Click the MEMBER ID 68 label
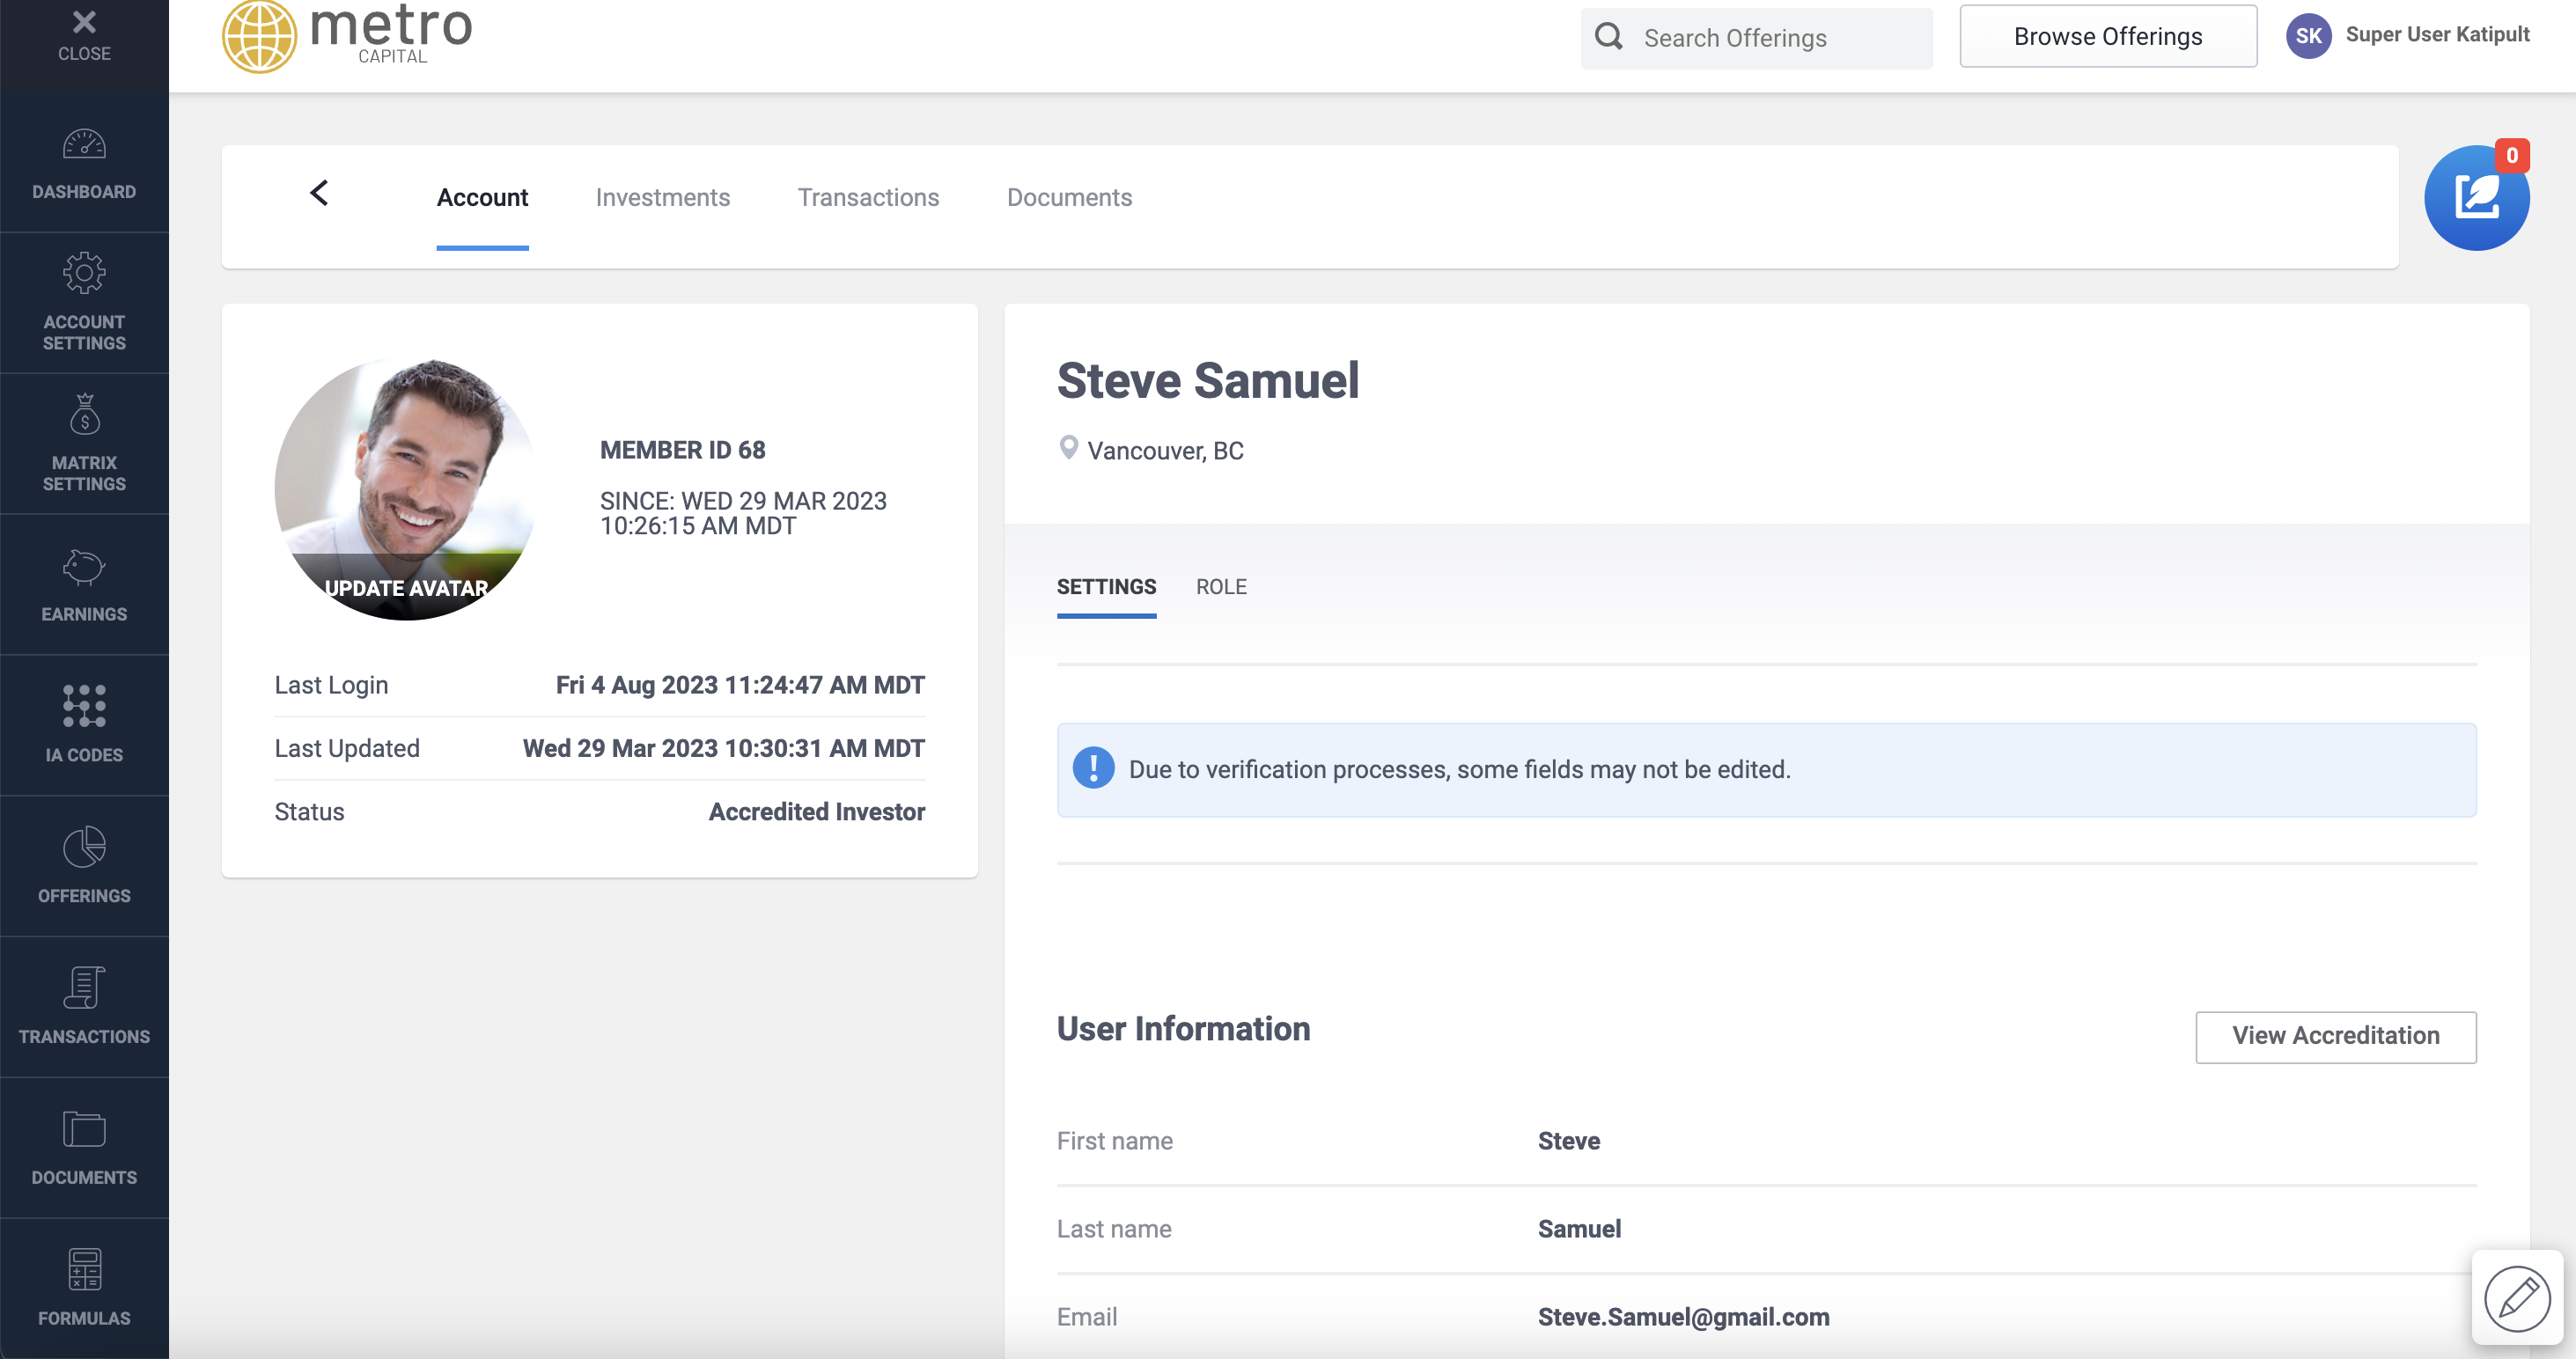This screenshot has width=2576, height=1359. [682, 450]
